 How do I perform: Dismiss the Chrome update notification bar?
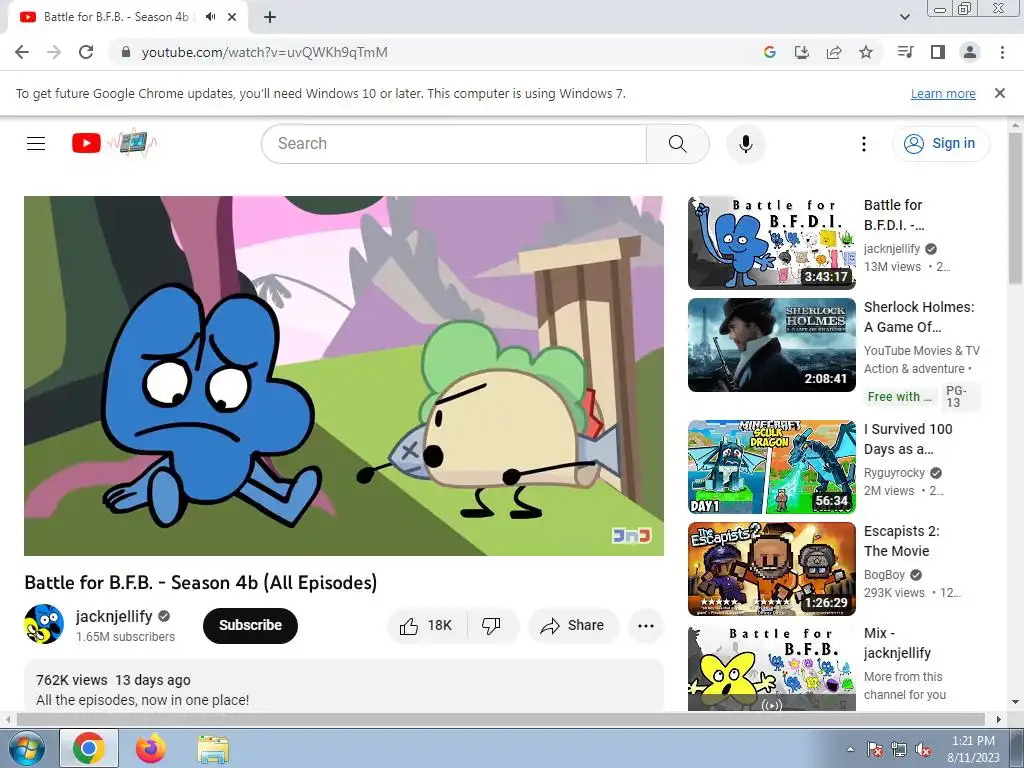(1000, 93)
